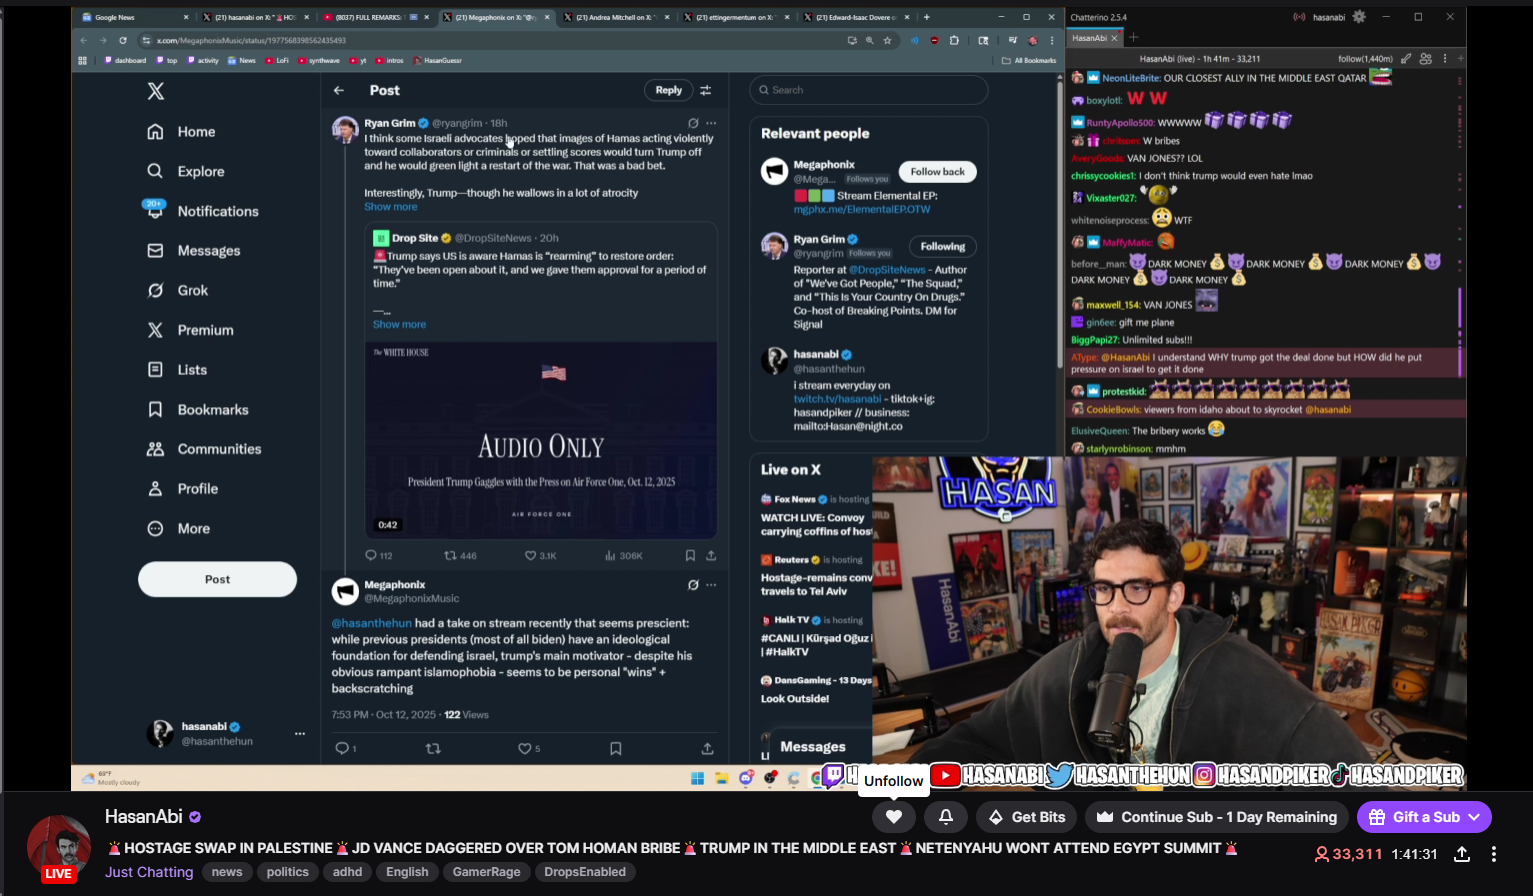
Task: Switch to Google News browser tab
Action: point(135,17)
